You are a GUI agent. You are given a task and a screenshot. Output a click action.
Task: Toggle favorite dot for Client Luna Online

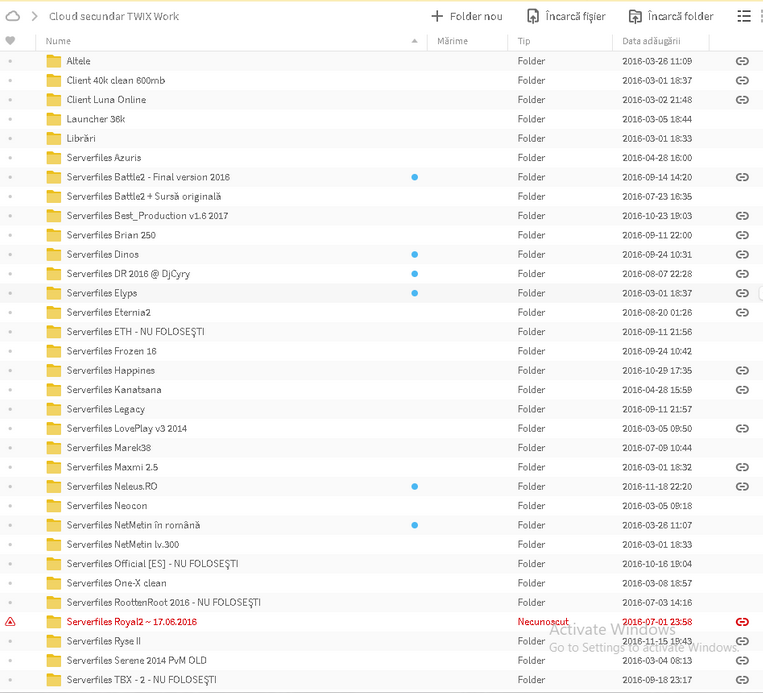pos(10,100)
